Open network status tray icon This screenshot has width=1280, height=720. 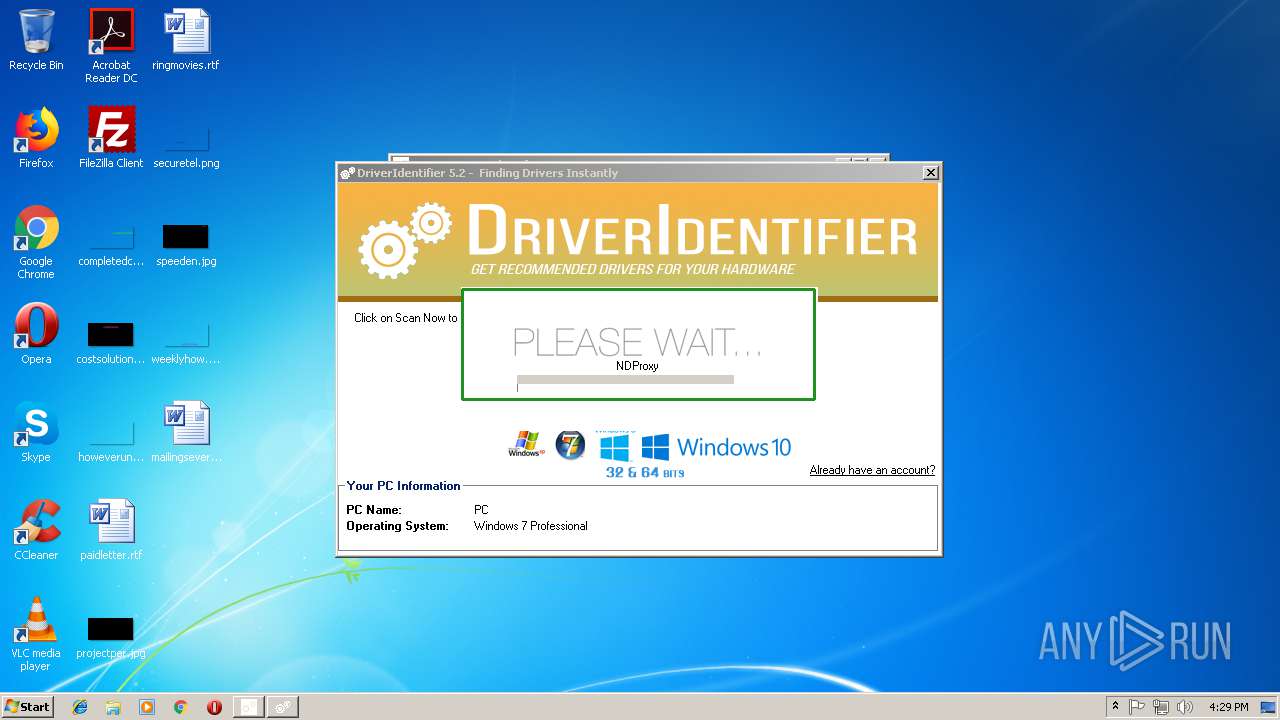(1161, 707)
